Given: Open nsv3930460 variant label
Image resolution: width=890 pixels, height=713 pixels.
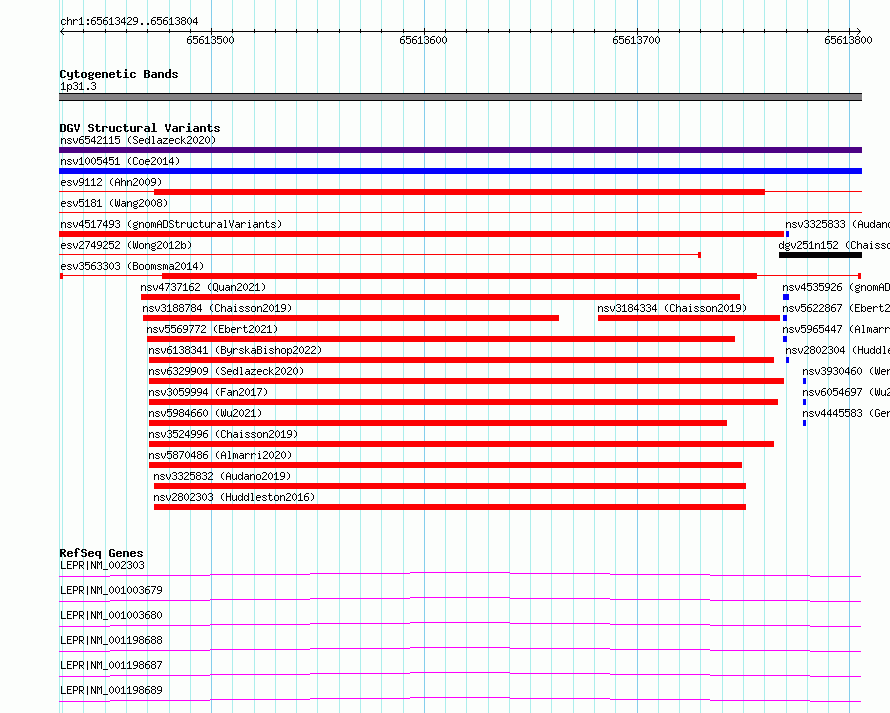Looking at the screenshot, I should (846, 371).
